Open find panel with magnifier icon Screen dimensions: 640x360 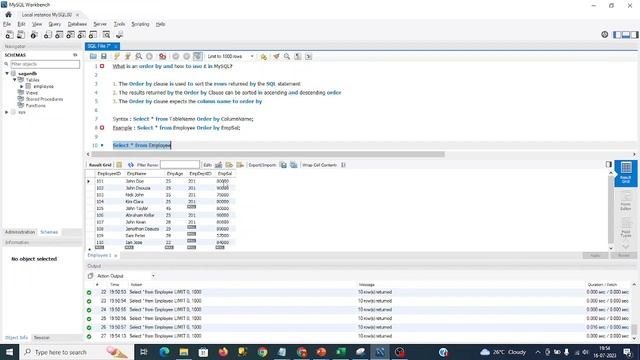tap(287, 56)
